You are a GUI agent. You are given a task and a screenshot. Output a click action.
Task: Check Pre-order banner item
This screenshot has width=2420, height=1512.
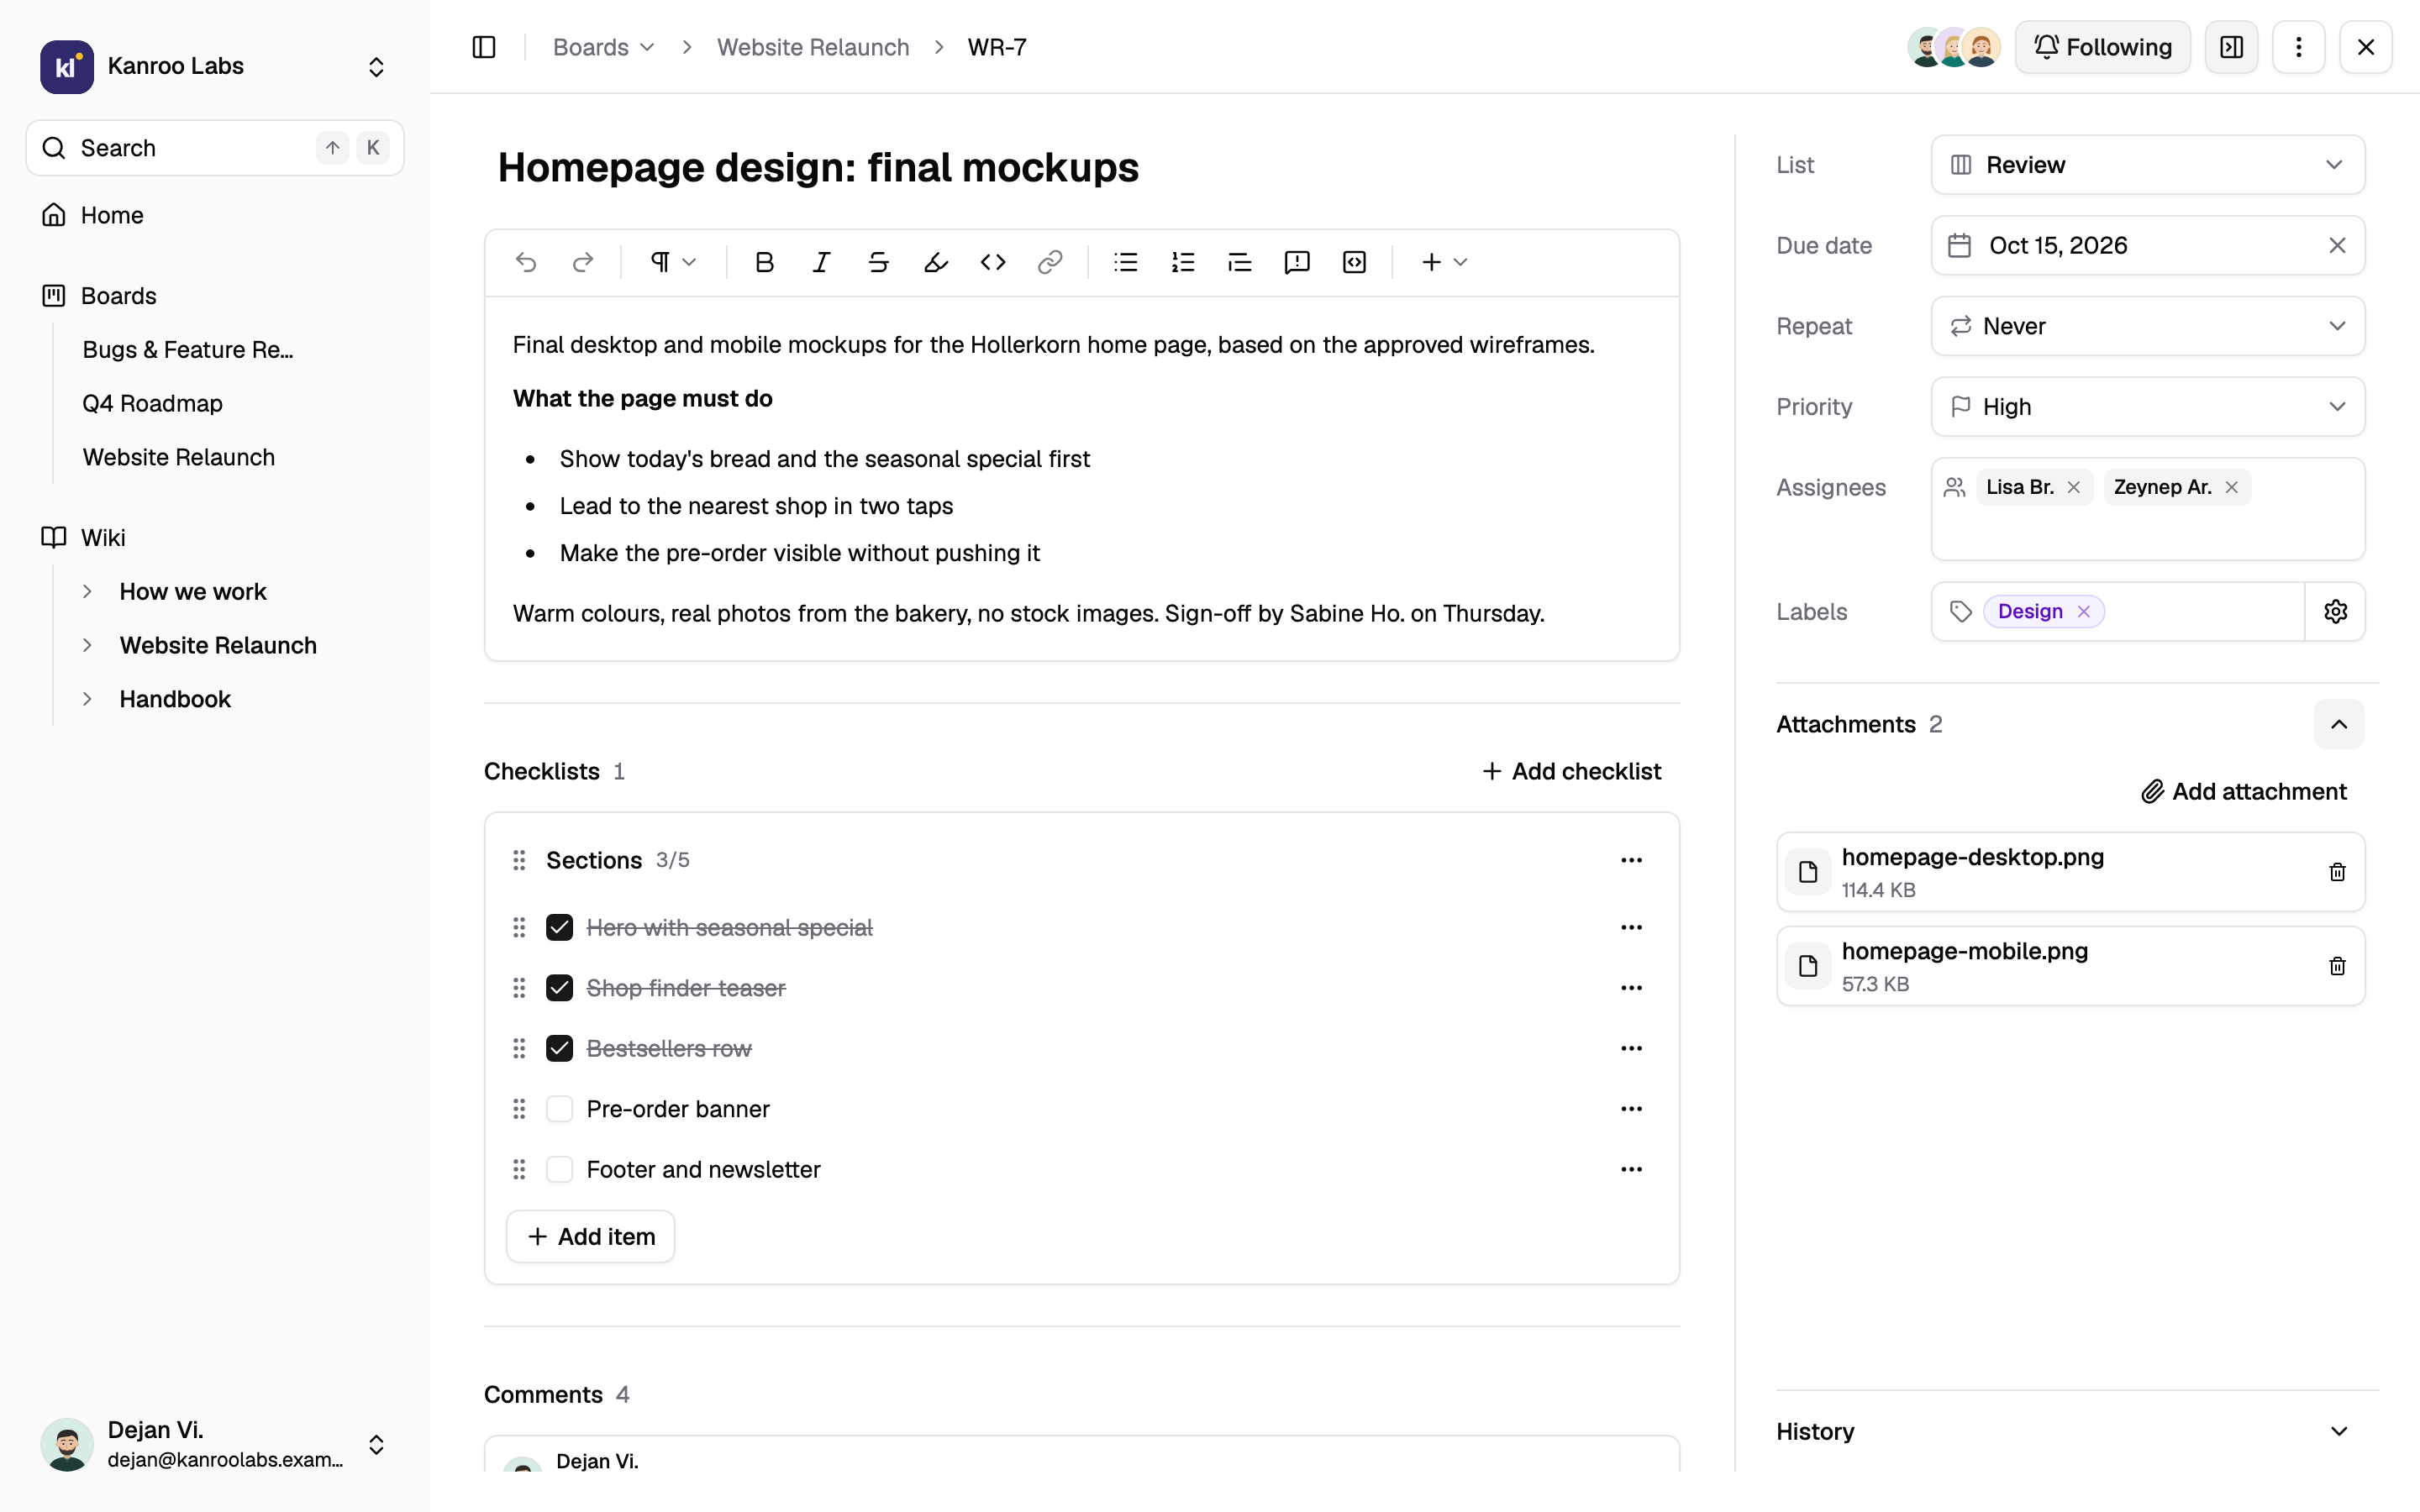[x=559, y=1109]
